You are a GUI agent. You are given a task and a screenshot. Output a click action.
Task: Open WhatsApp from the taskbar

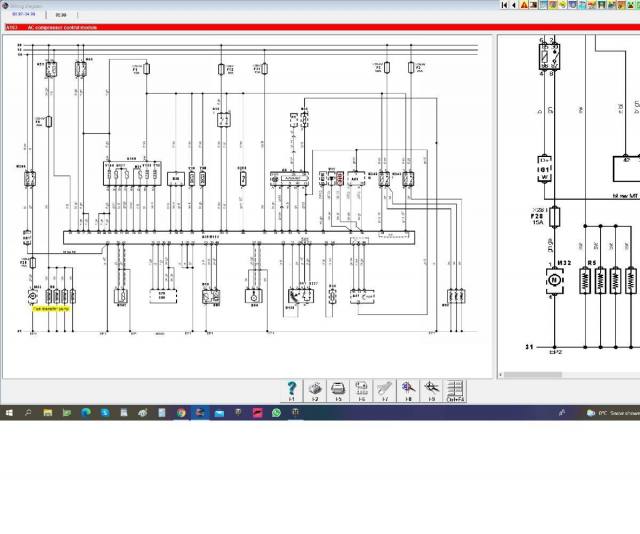coord(277,412)
